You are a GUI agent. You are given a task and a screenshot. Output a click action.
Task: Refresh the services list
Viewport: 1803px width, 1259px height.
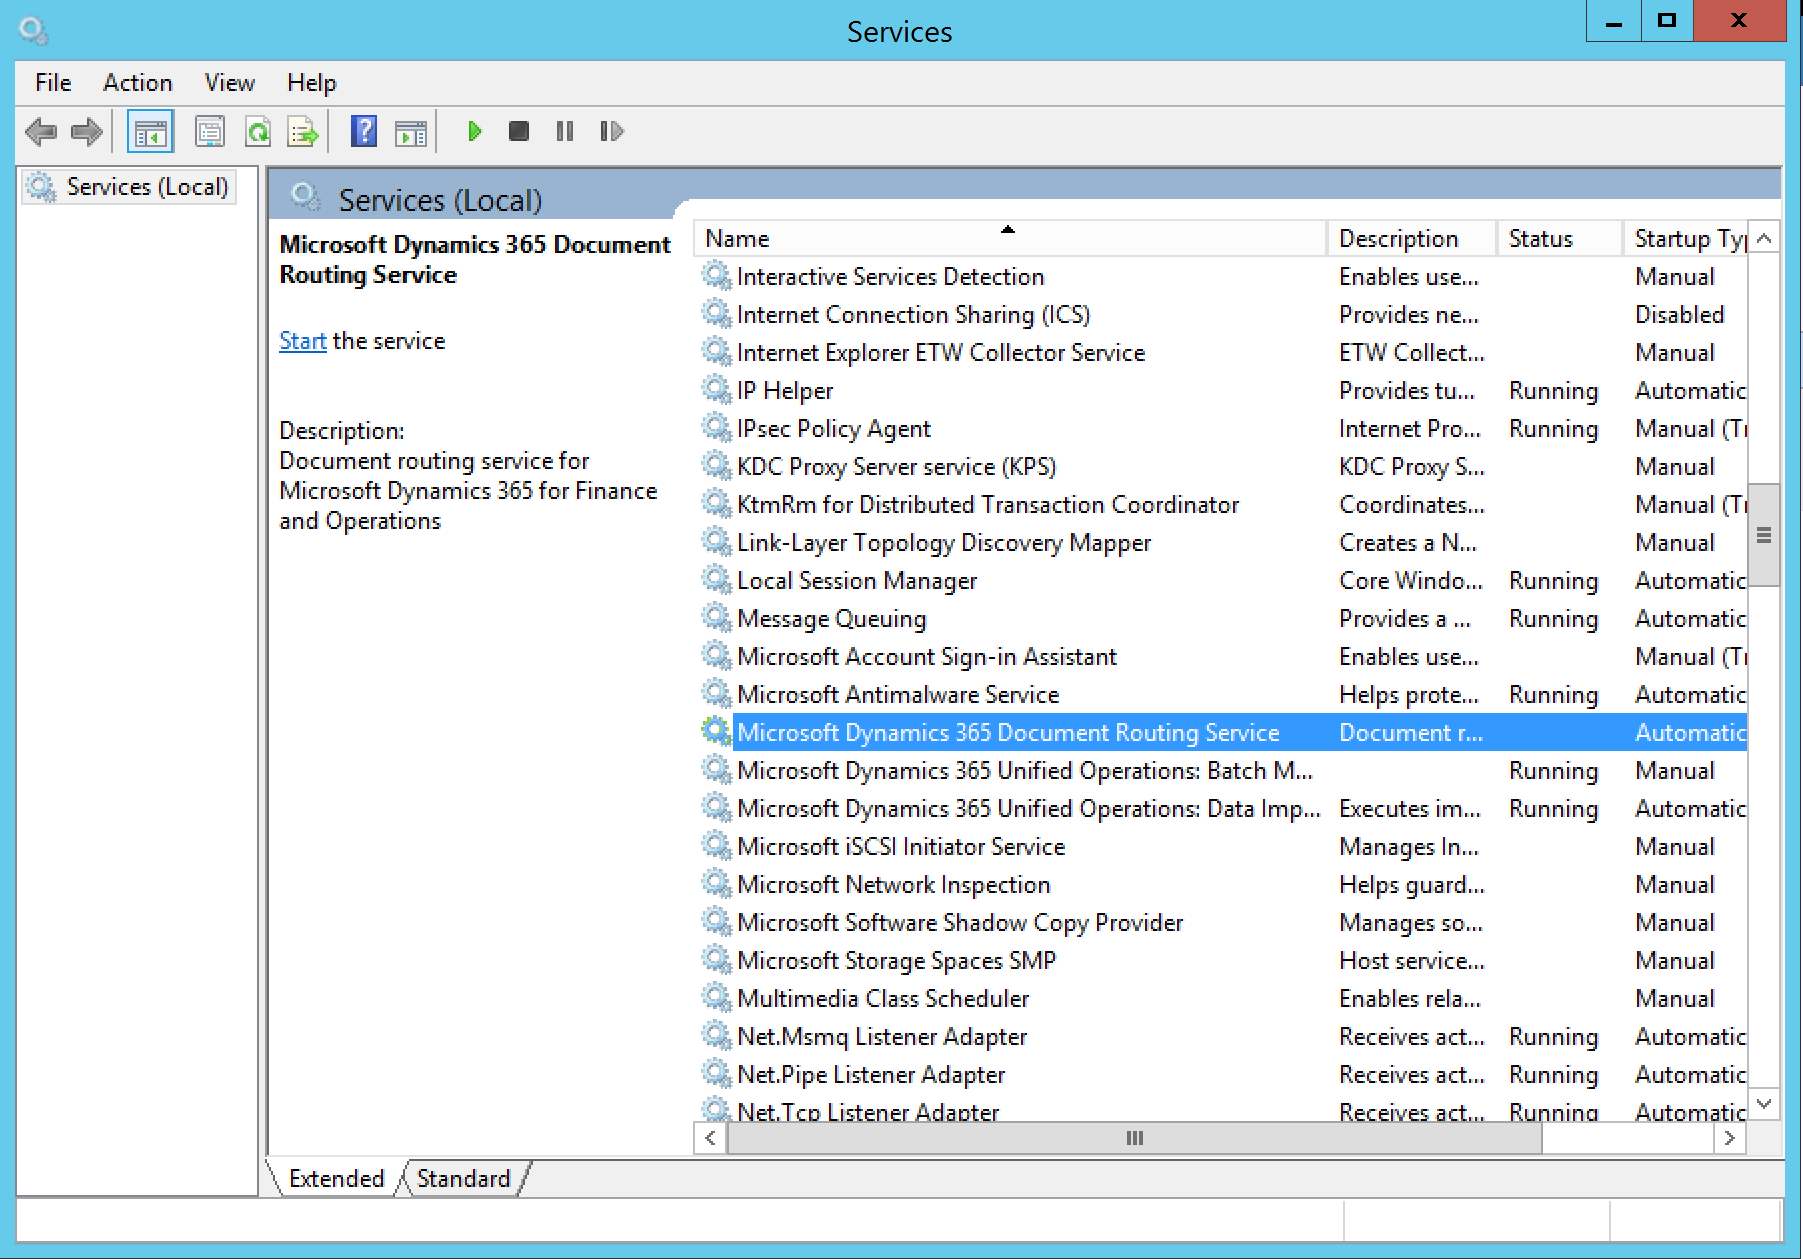click(x=258, y=131)
